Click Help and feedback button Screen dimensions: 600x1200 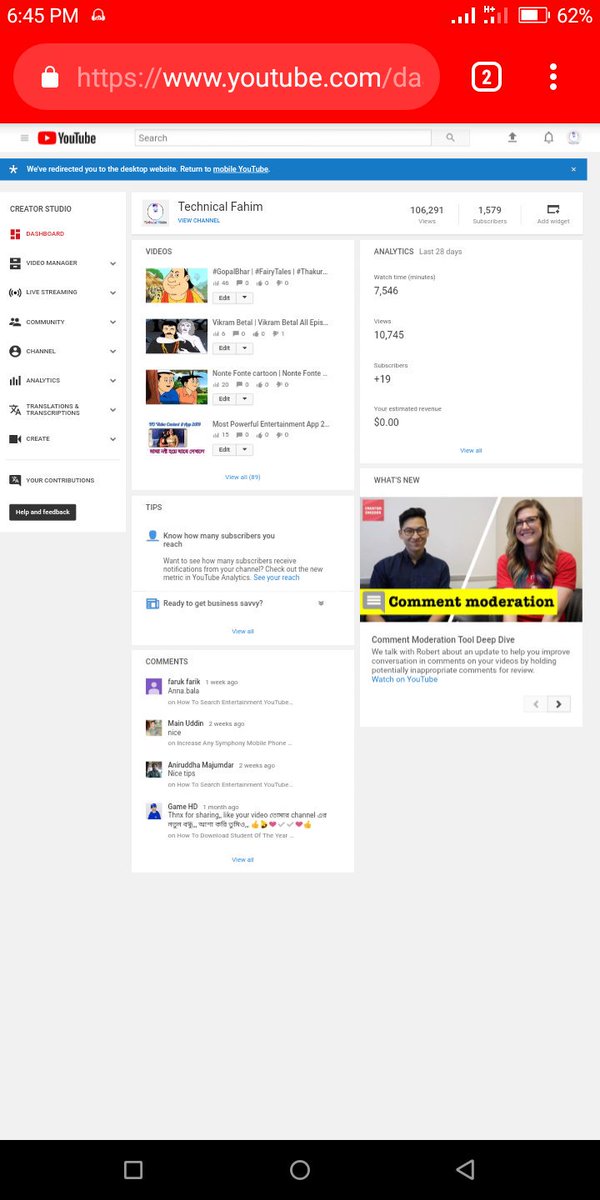(43, 512)
